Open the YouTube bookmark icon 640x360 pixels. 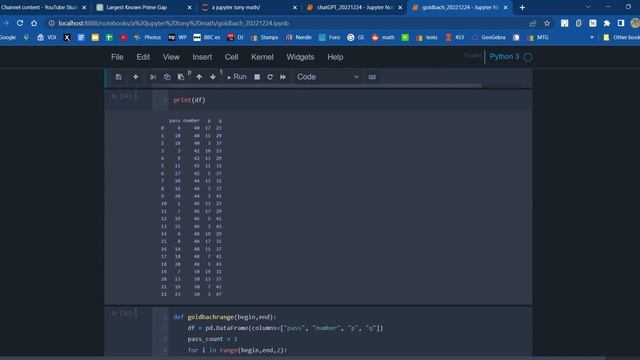[x=123, y=37]
